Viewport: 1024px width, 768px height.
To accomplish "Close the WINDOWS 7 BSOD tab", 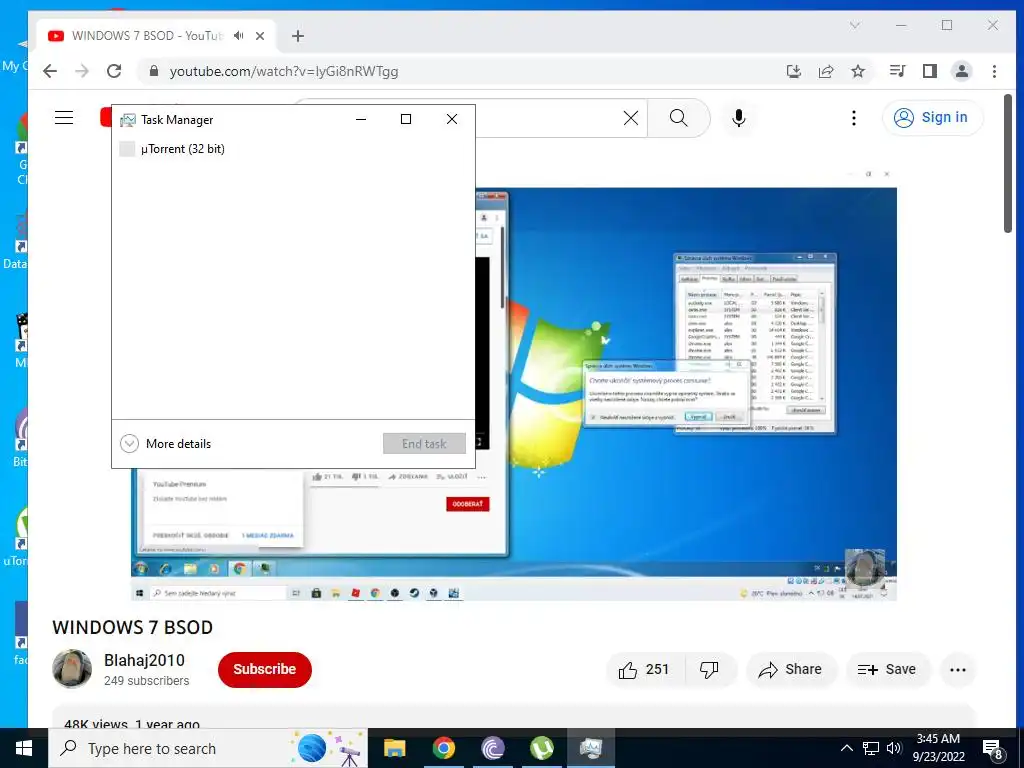I will point(260,36).
